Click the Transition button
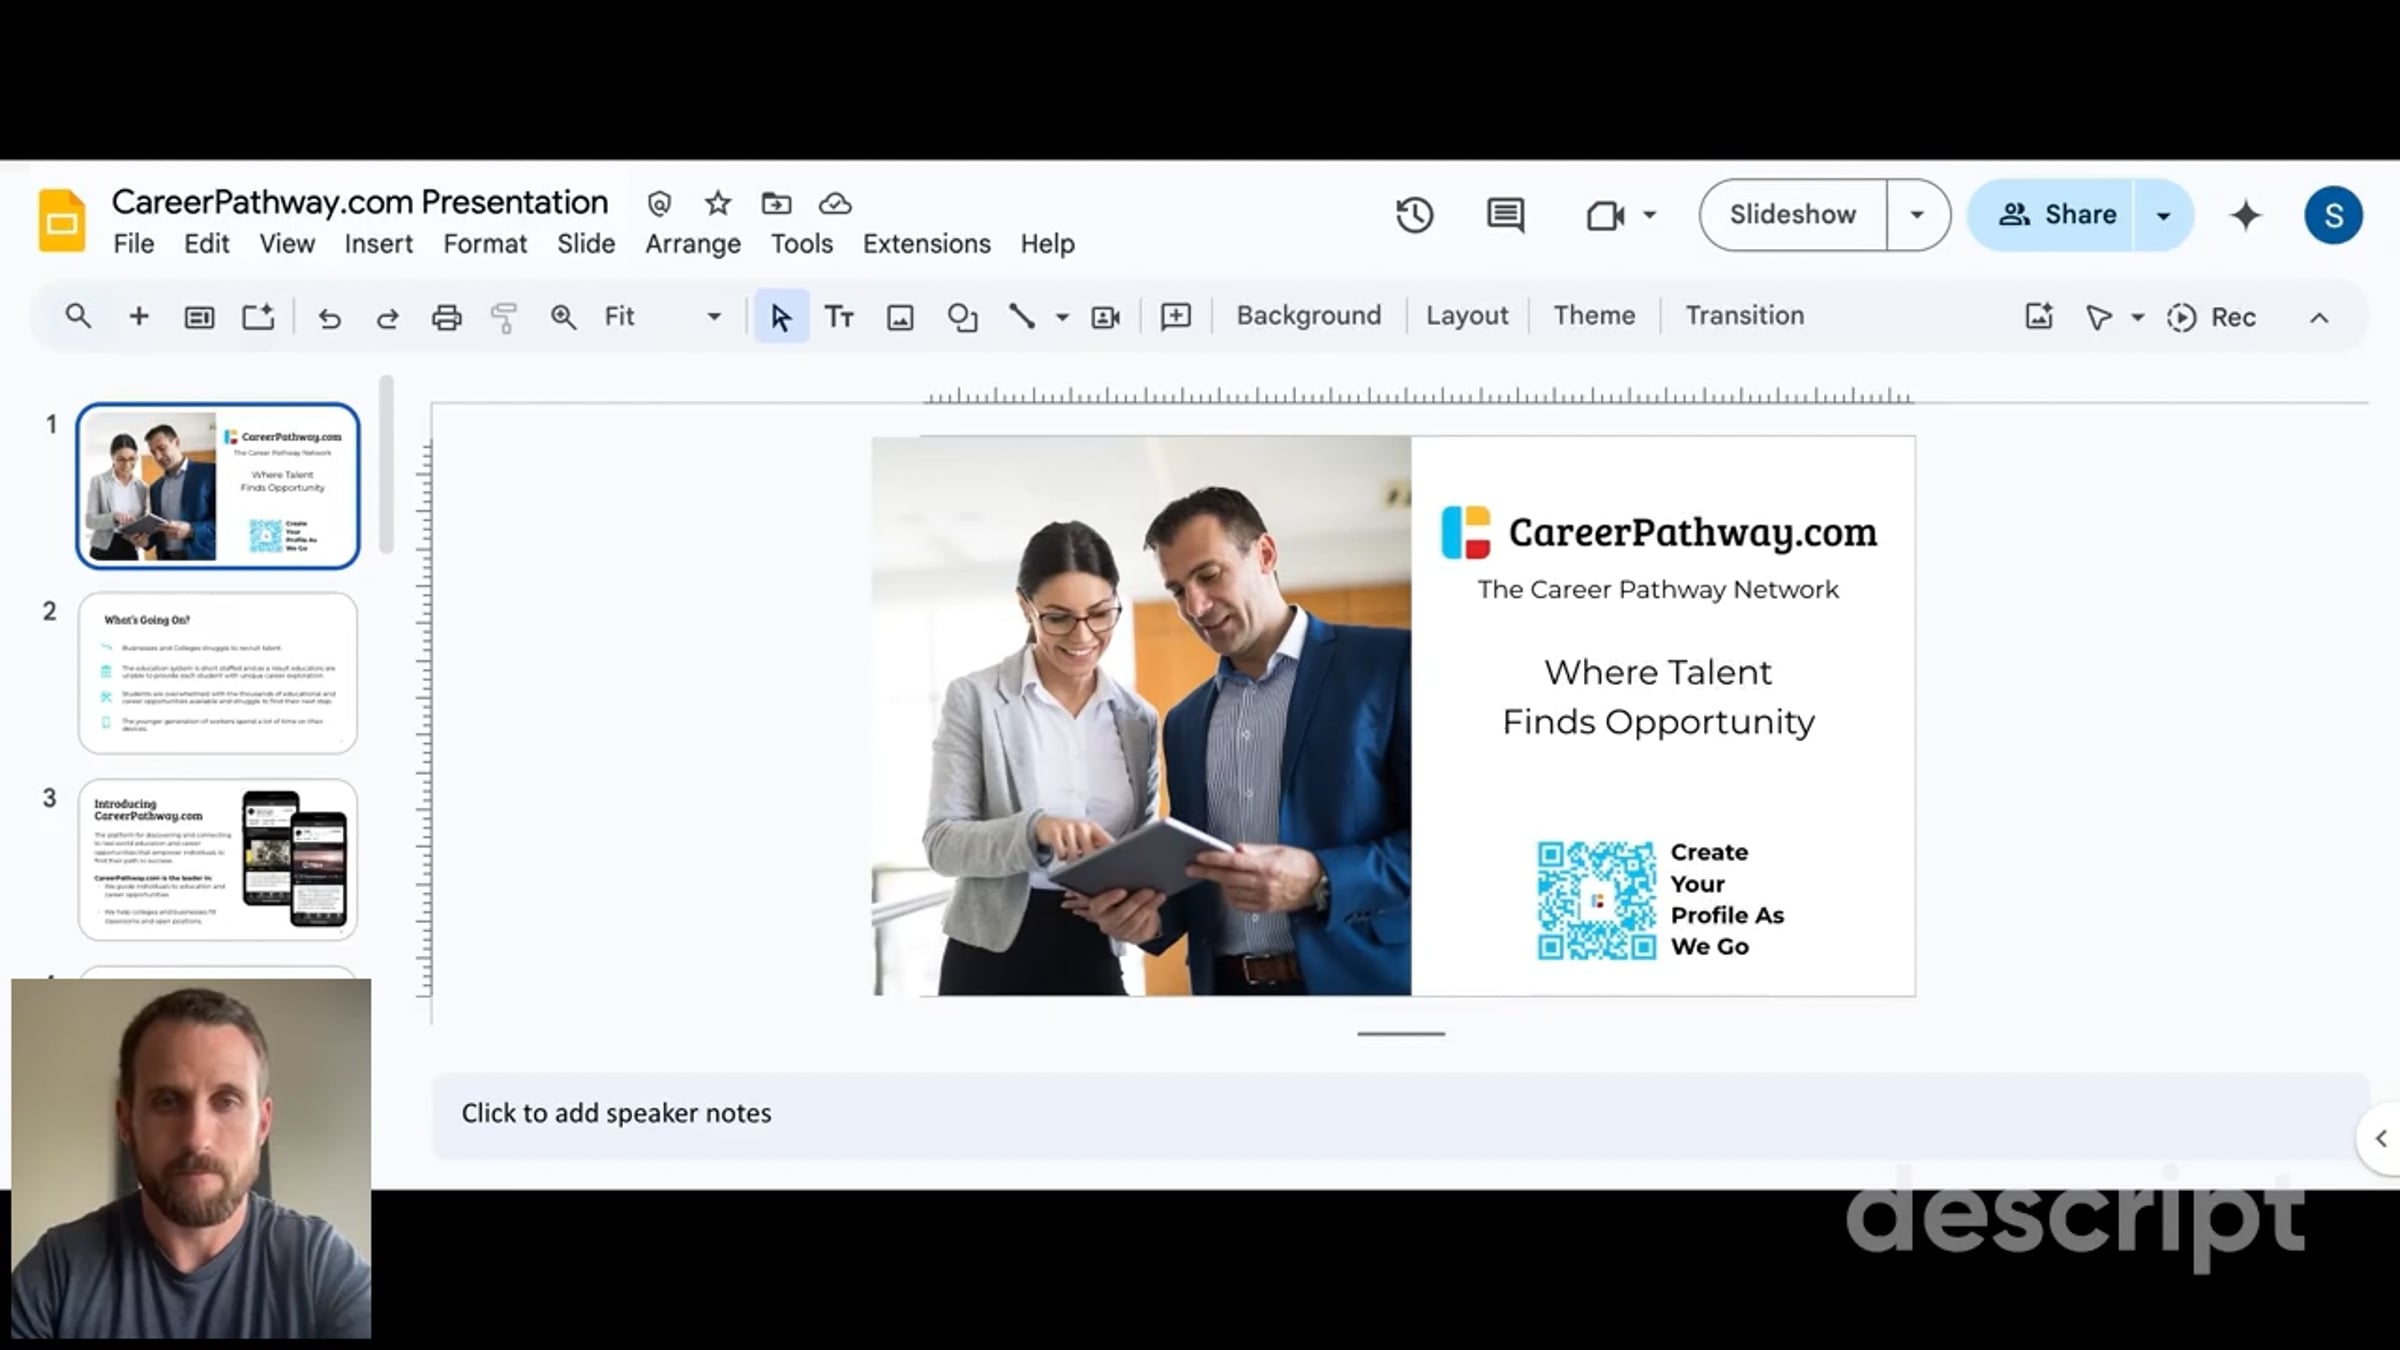This screenshot has height=1350, width=2400. tap(1744, 316)
